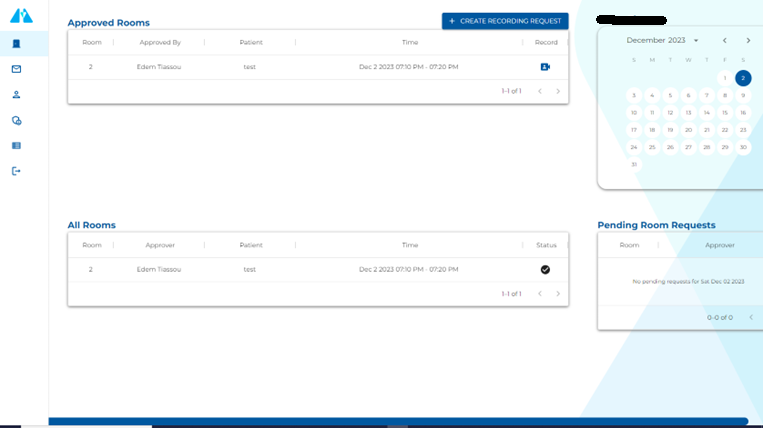Open messages via the envelope sidebar icon
Screen dimensions: 763x428
click(16, 69)
